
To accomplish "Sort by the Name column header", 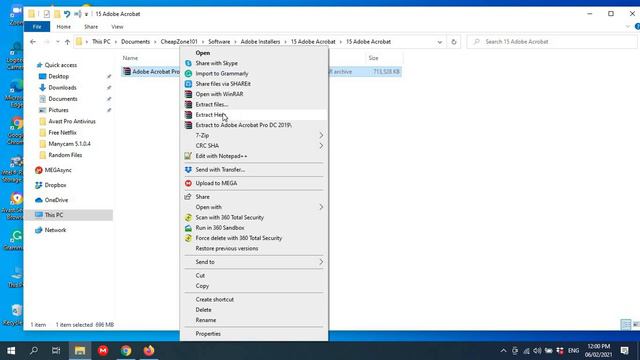I will pyautogui.click(x=130, y=58).
